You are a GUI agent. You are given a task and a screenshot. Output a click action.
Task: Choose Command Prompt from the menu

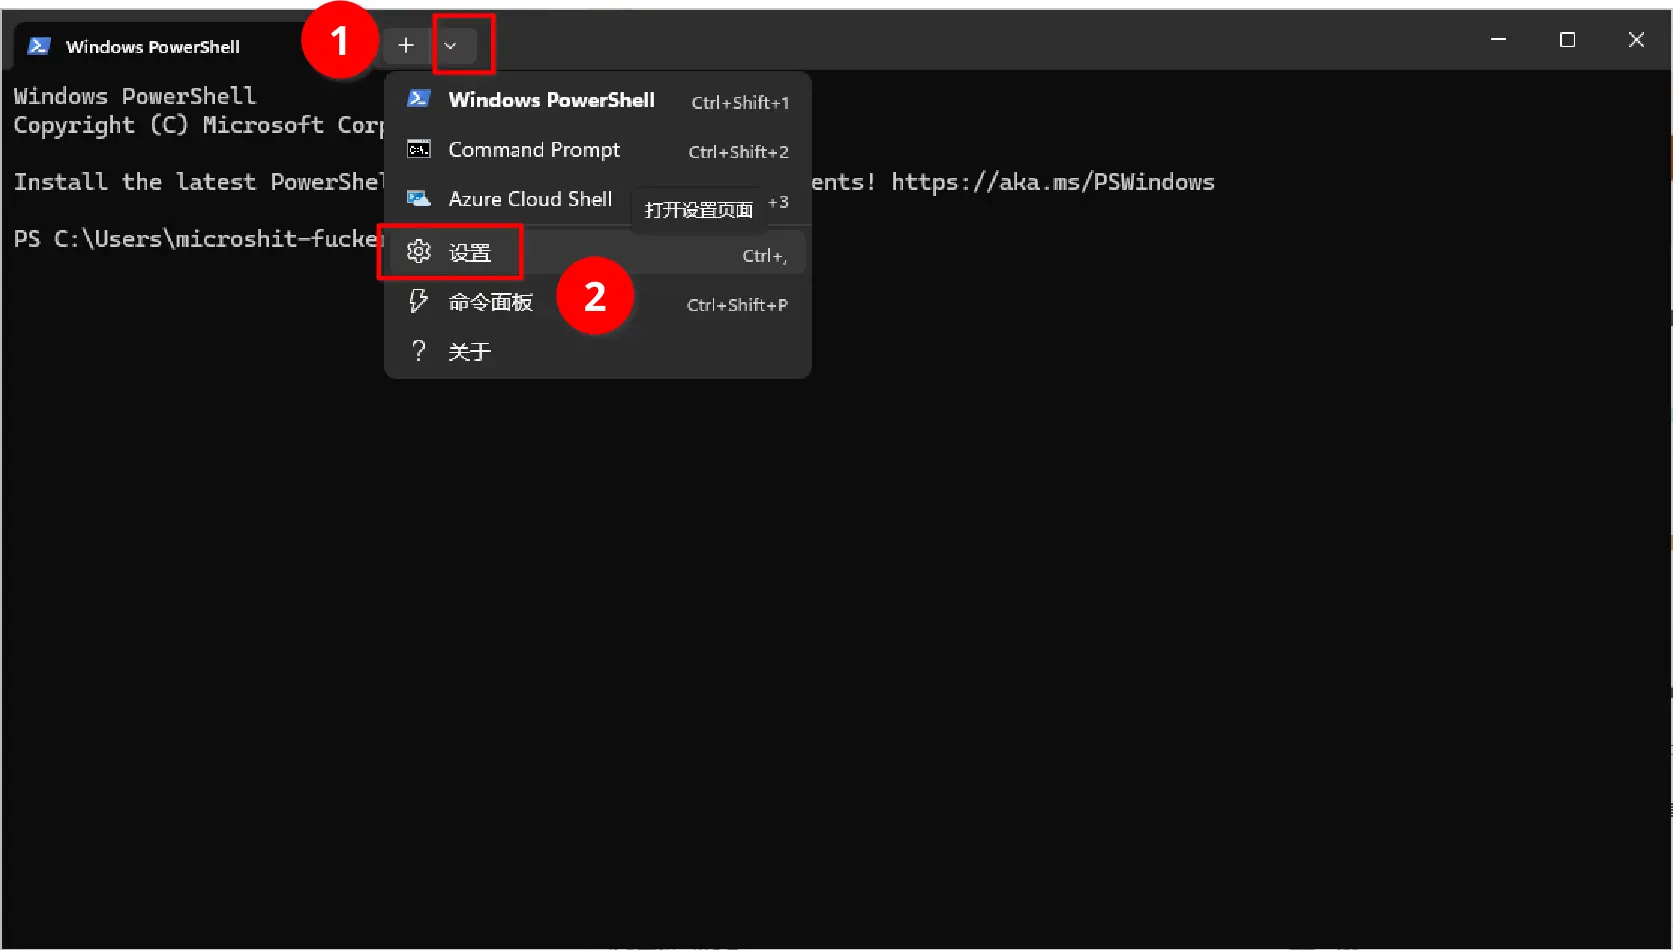(597, 150)
